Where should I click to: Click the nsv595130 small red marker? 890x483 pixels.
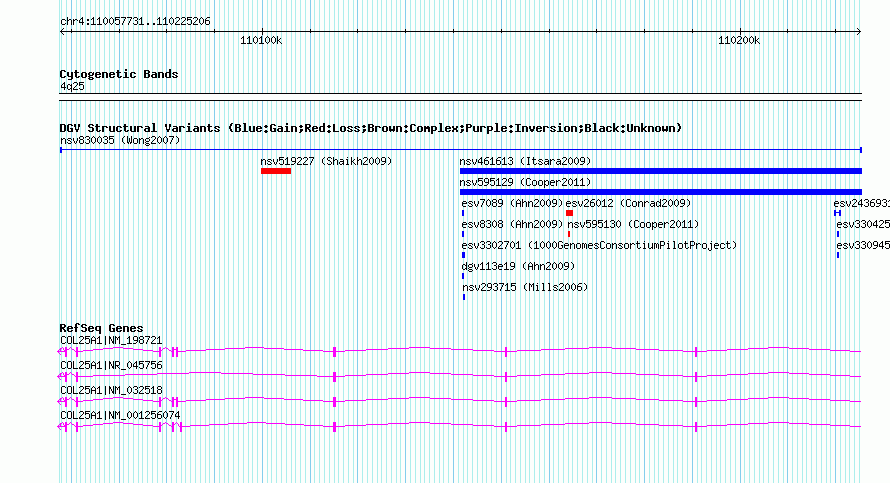pos(569,234)
